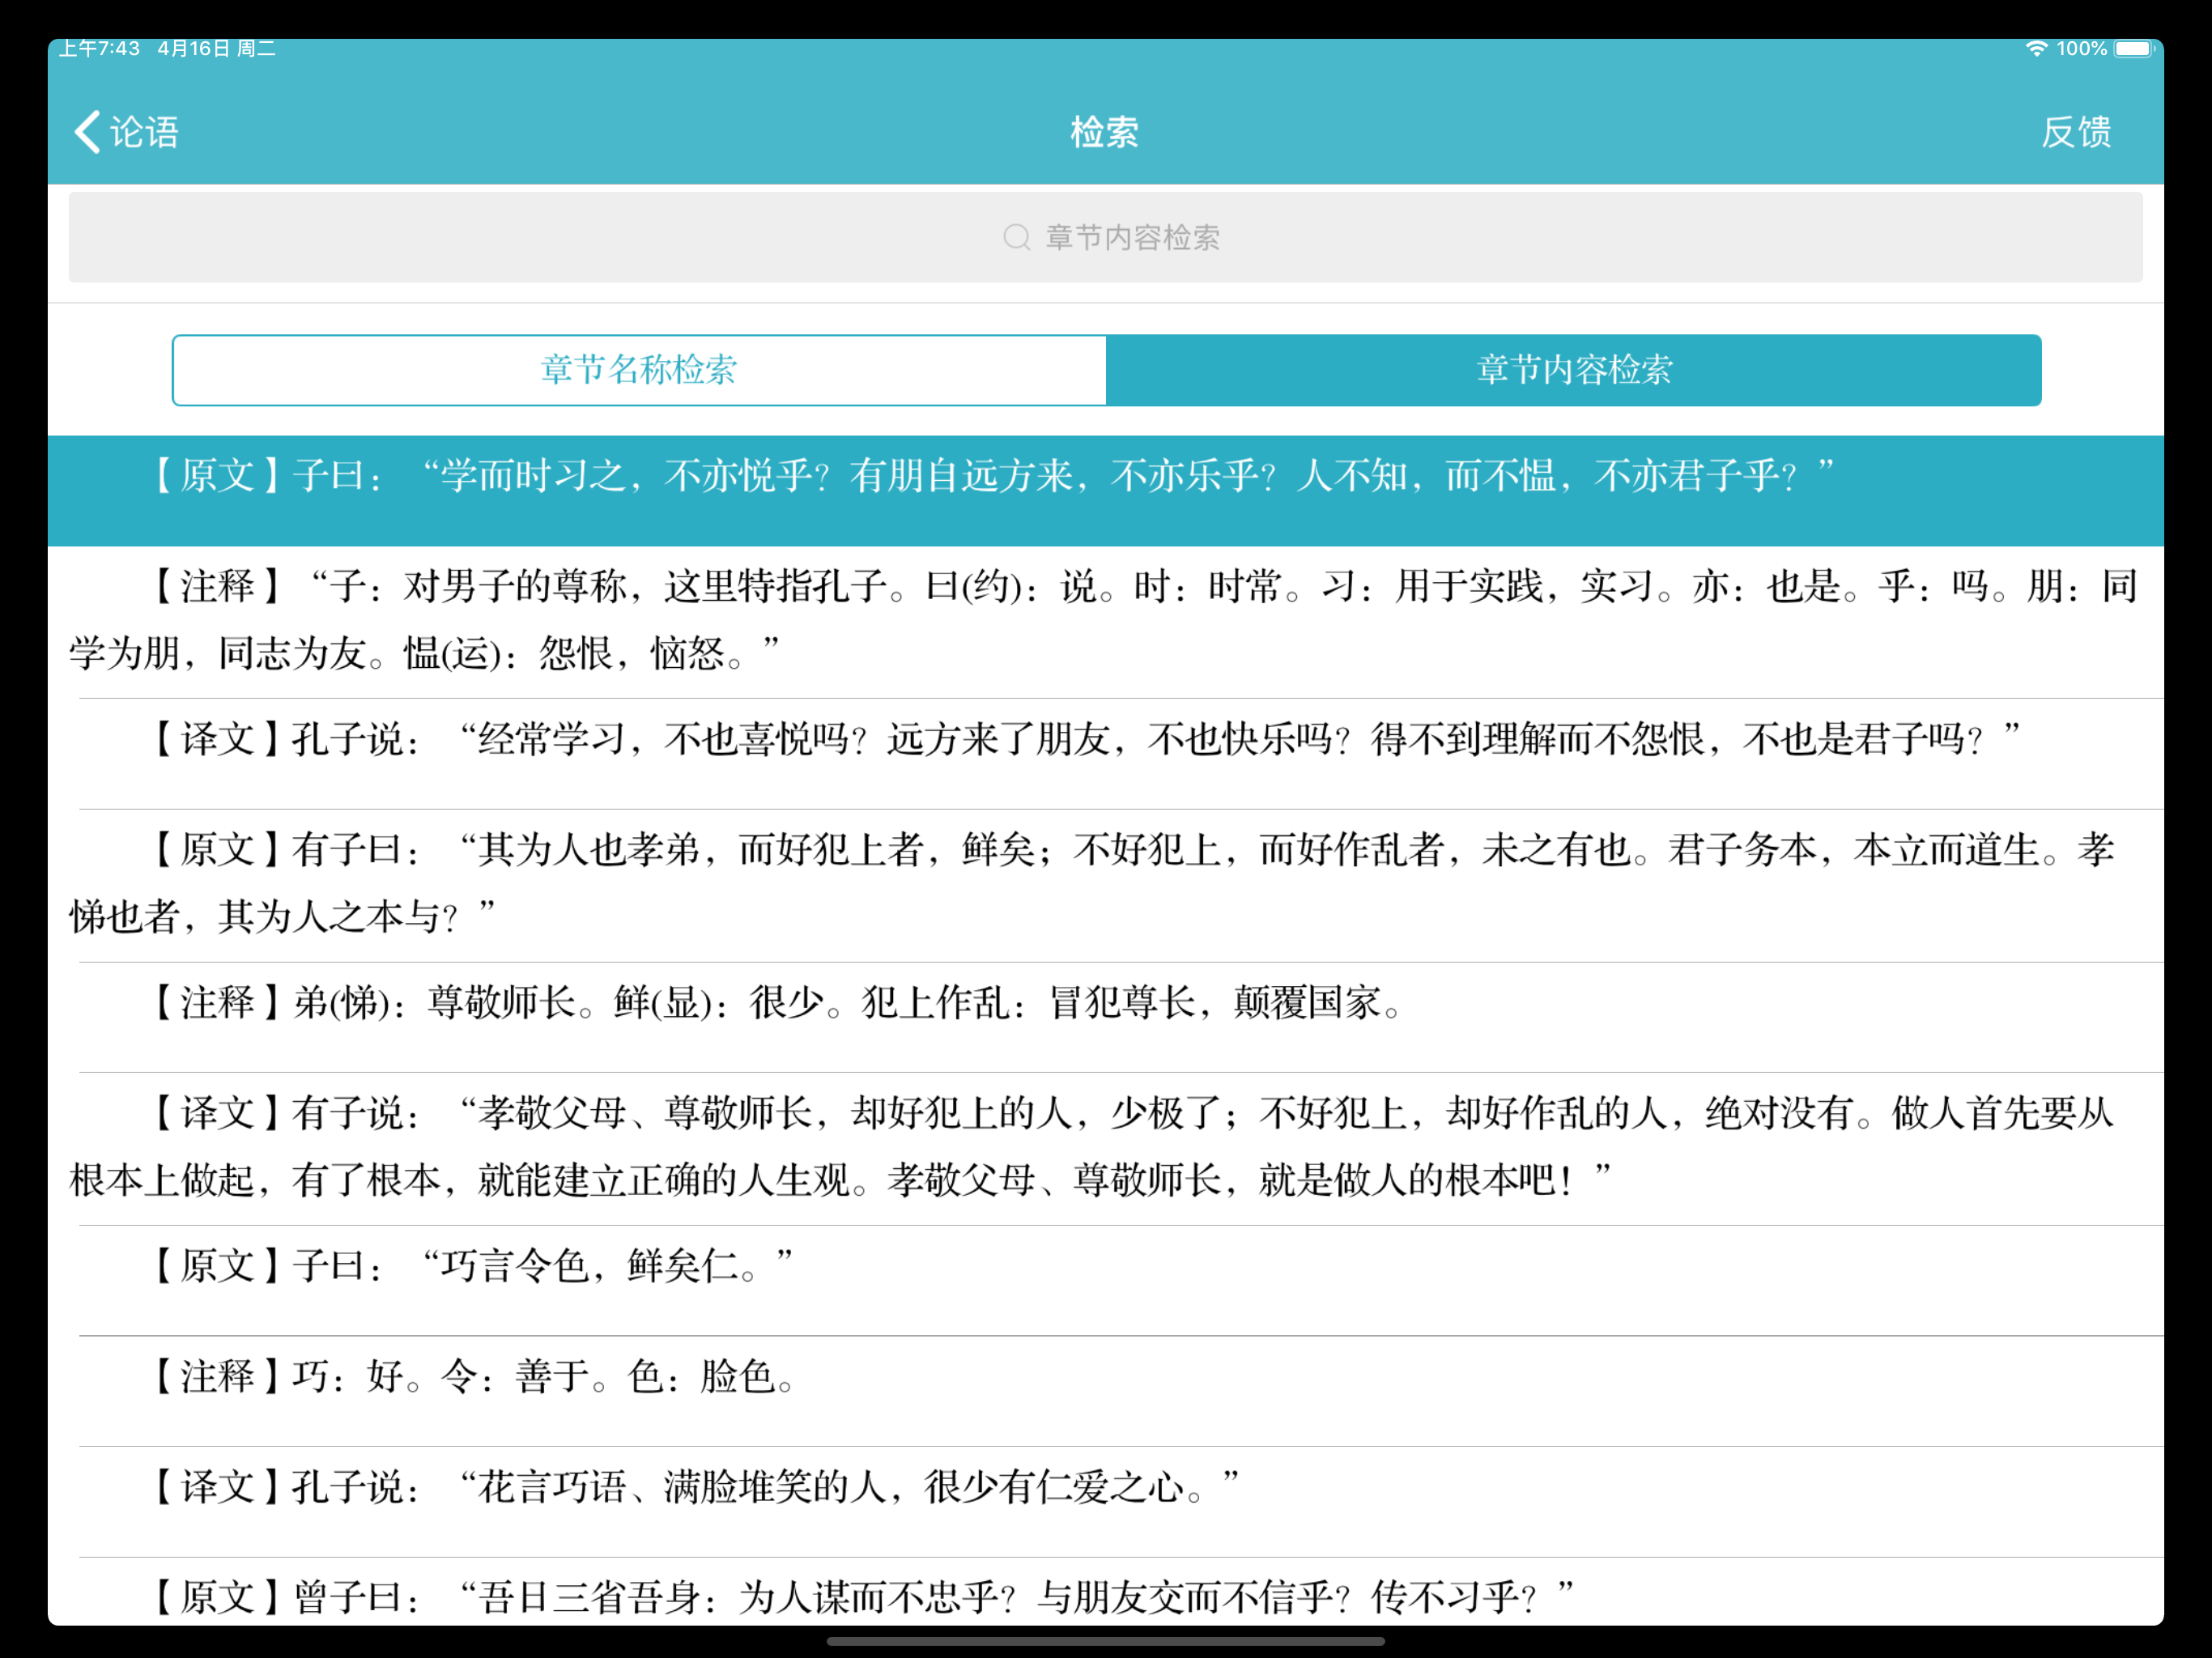Tap the 4月16日 周二 date in status bar
2212x1658 pixels.
coord(216,48)
